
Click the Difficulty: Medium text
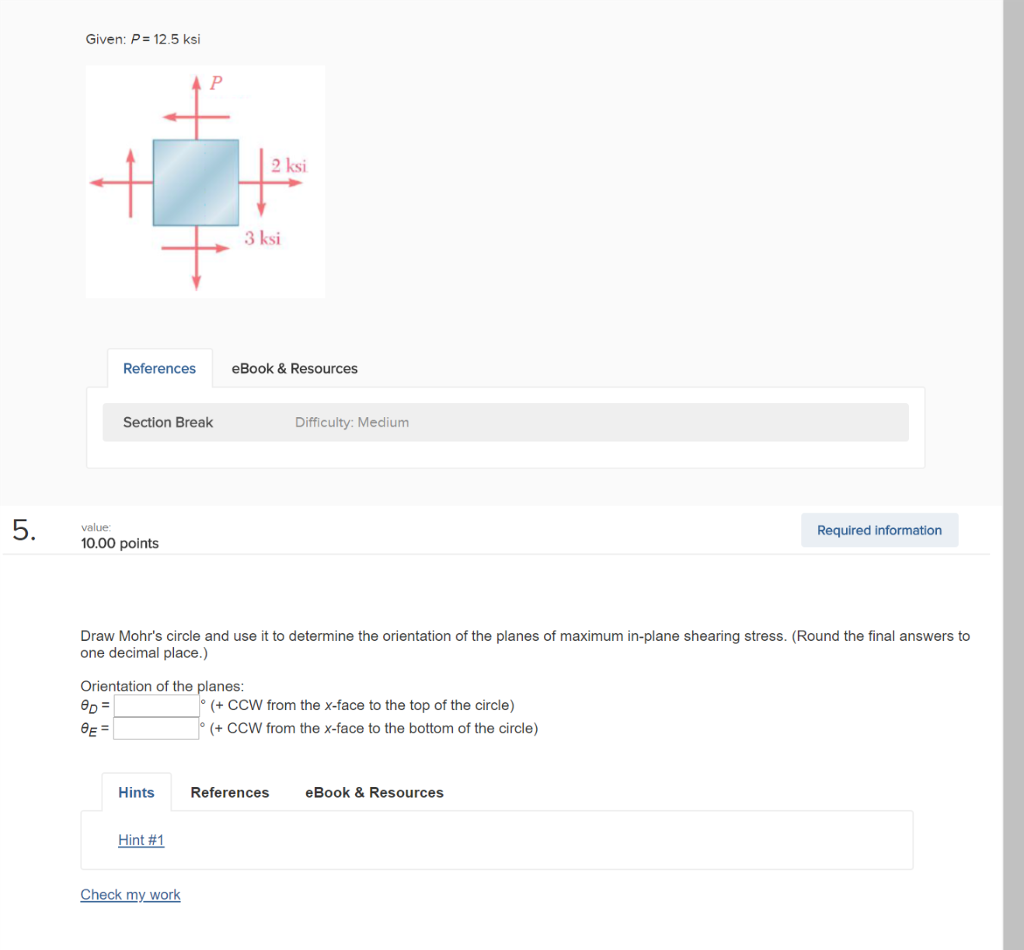(352, 422)
